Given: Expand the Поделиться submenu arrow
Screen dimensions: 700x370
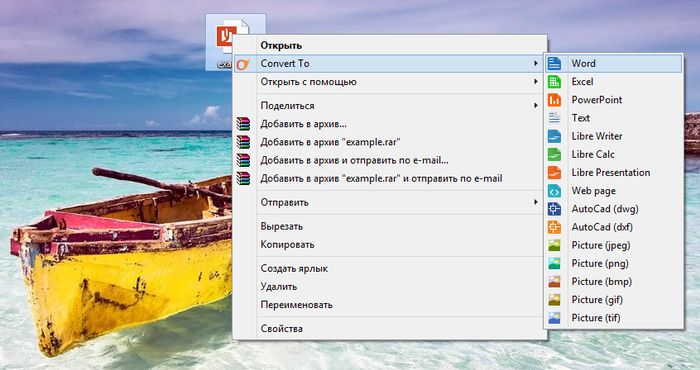Looking at the screenshot, I should (x=536, y=106).
